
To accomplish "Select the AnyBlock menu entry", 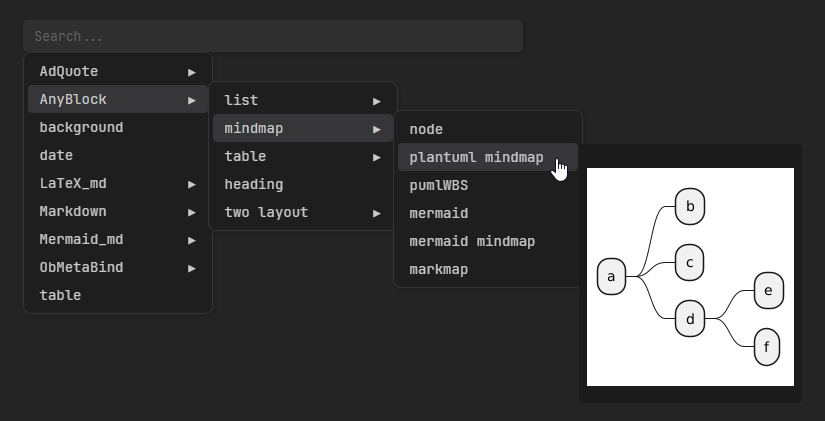I will (x=73, y=100).
